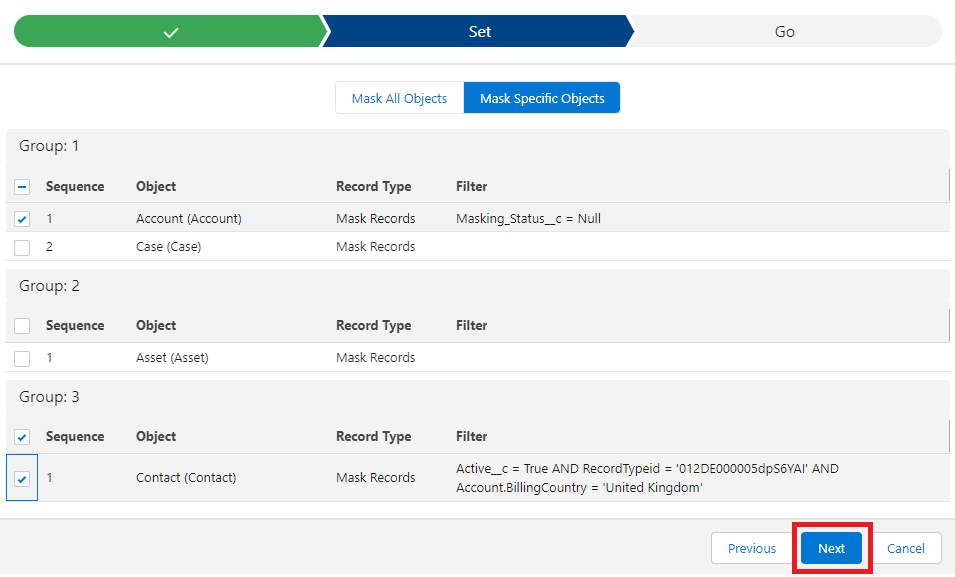This screenshot has height=577, width=955.
Task: Click the Cancel button
Action: tap(905, 548)
